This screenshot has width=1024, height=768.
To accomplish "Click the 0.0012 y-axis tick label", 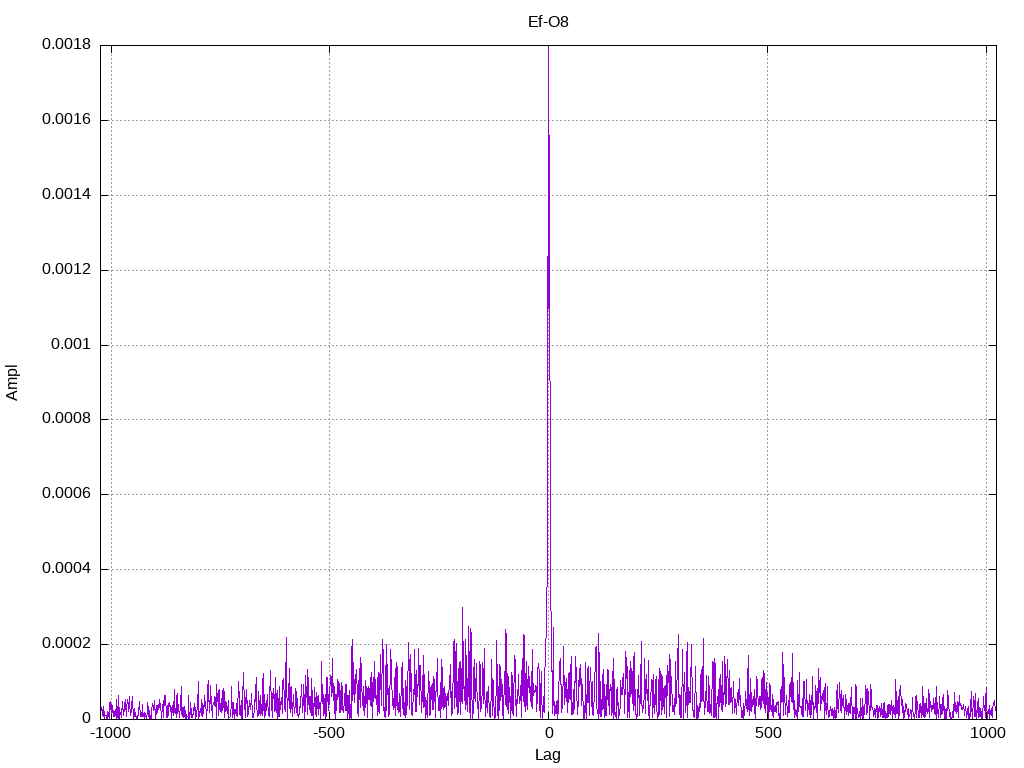I will coord(67,269).
